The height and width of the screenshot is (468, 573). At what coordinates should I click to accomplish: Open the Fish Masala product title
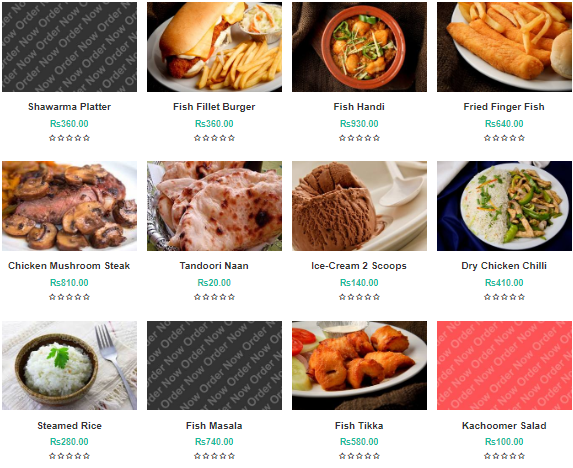[214, 426]
